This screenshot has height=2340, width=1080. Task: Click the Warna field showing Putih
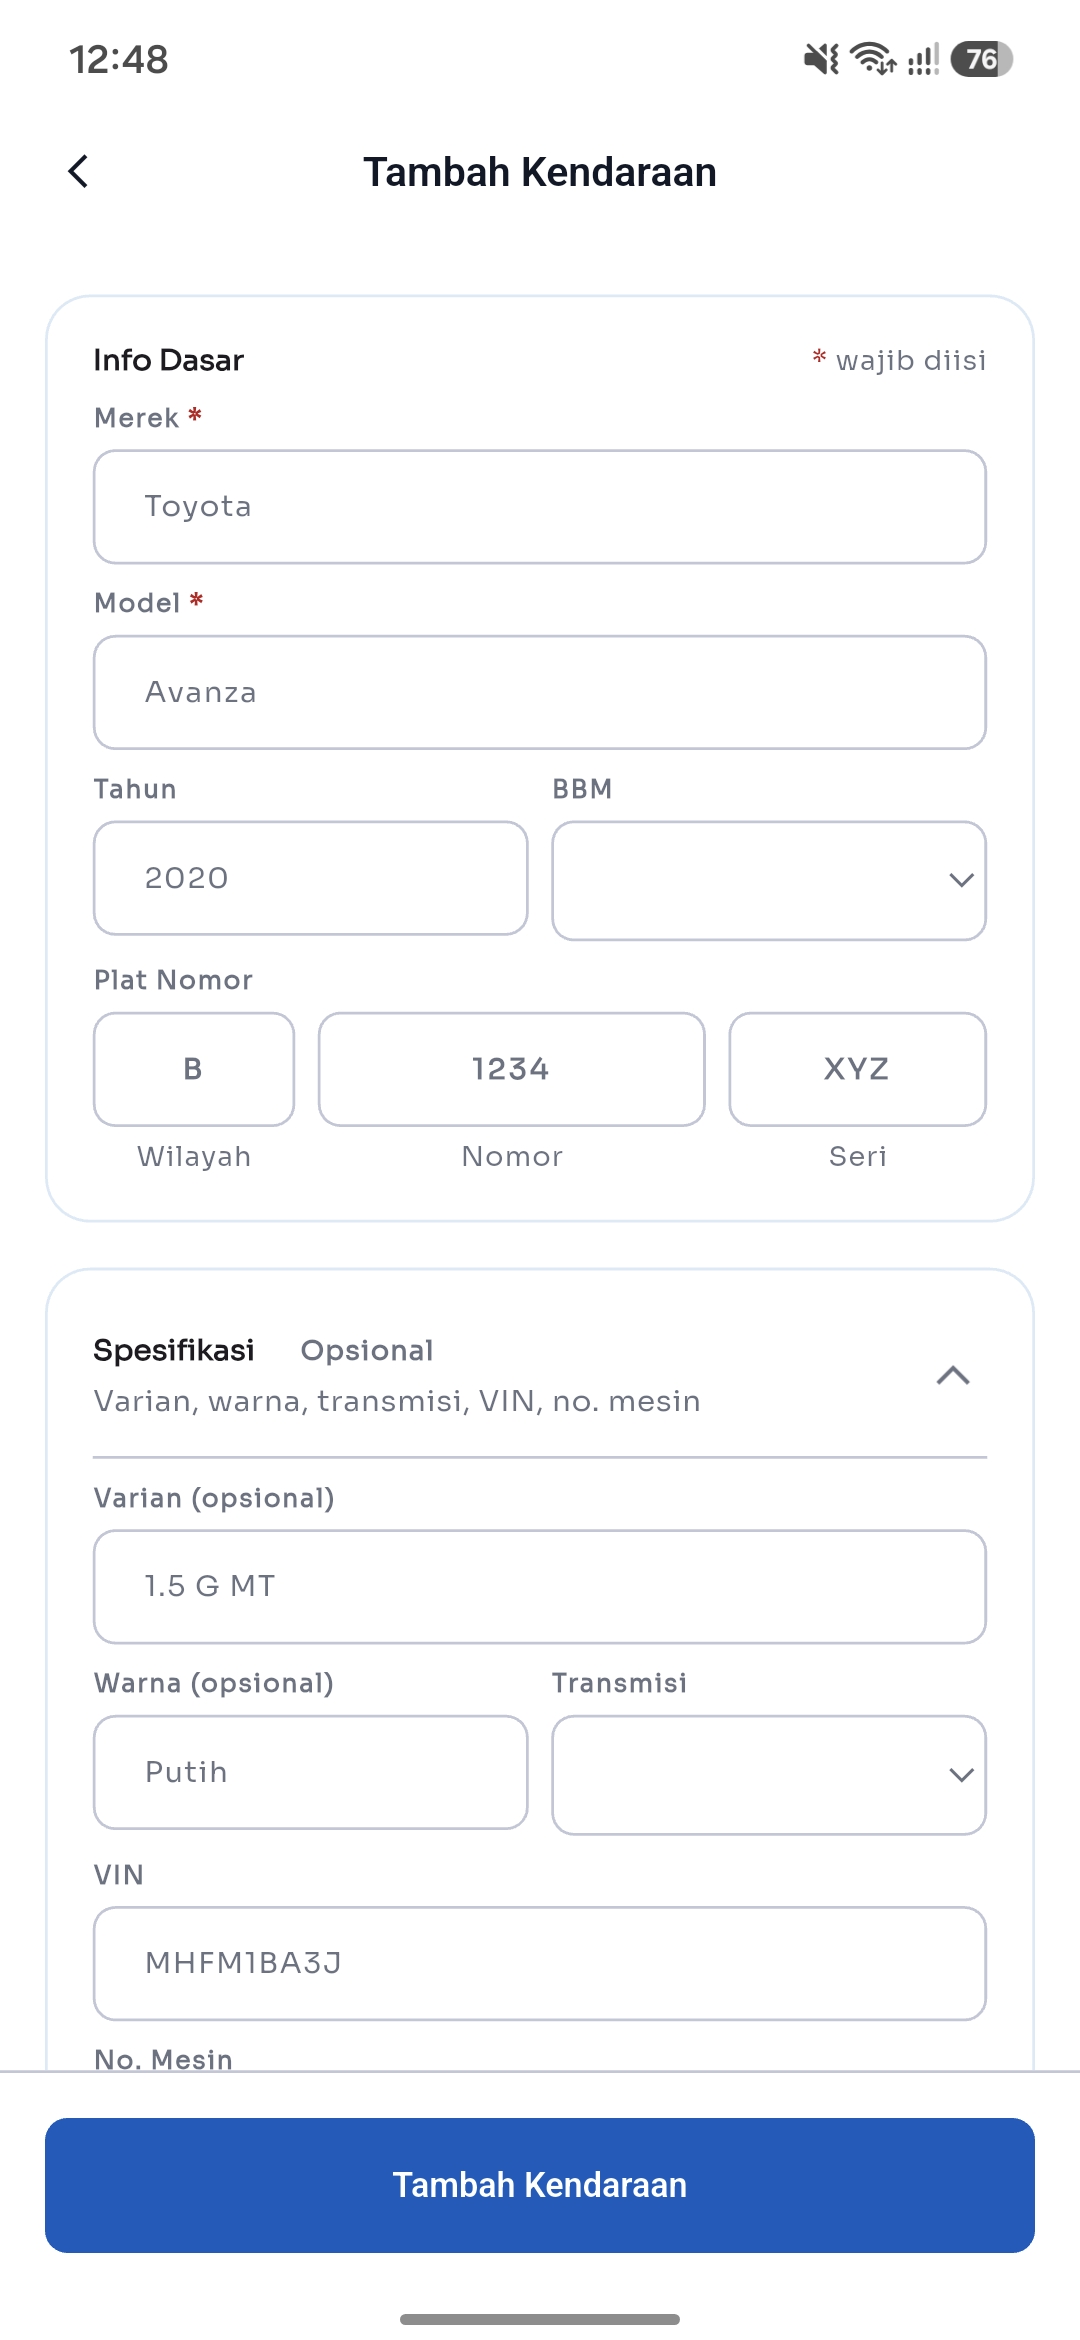click(x=310, y=1772)
